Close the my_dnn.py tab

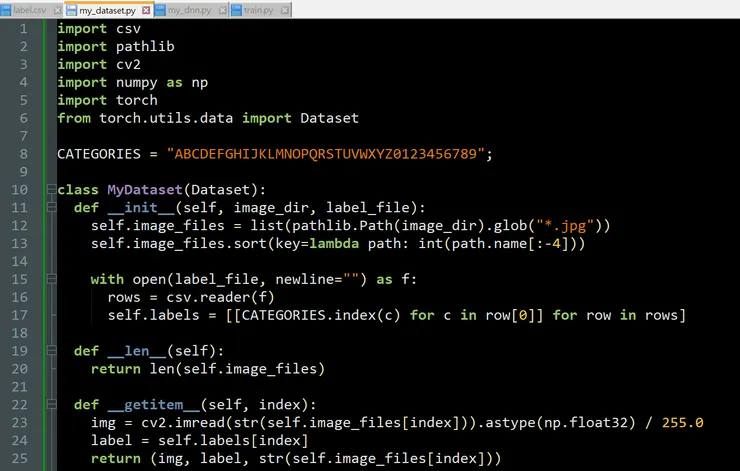(x=223, y=10)
